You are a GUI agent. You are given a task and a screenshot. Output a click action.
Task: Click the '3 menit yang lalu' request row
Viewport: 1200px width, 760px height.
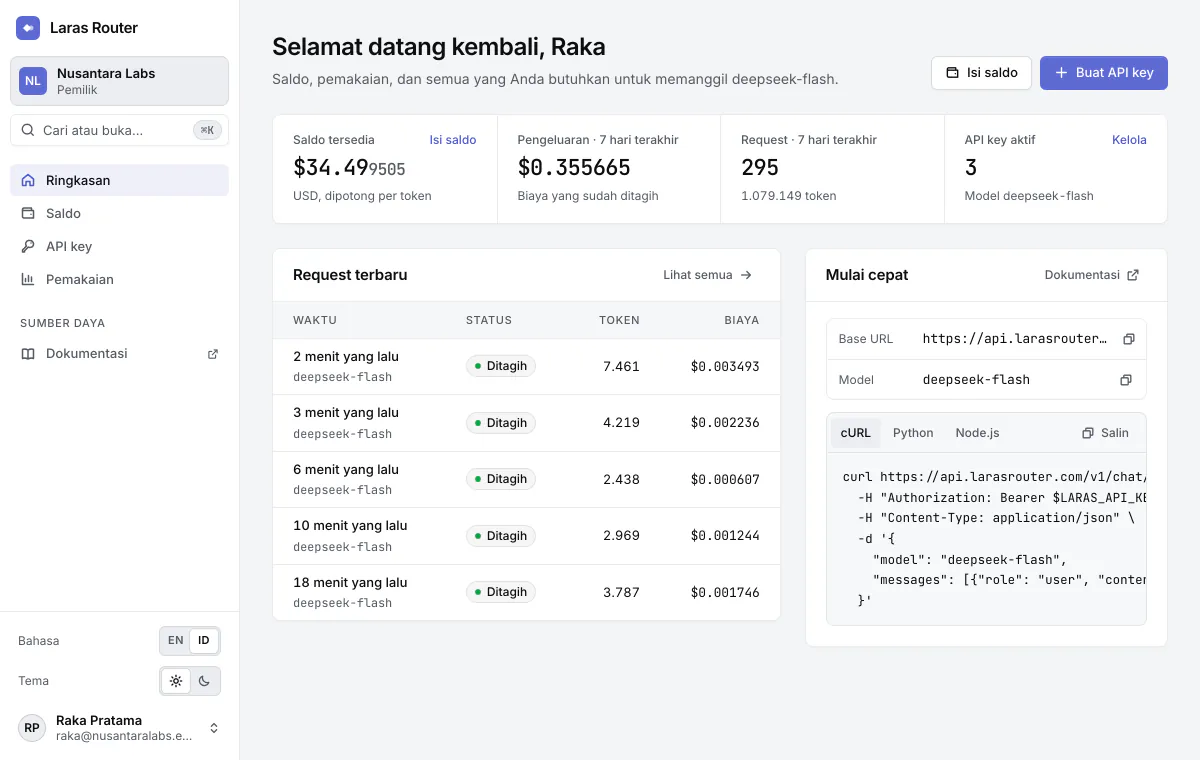[x=526, y=423]
